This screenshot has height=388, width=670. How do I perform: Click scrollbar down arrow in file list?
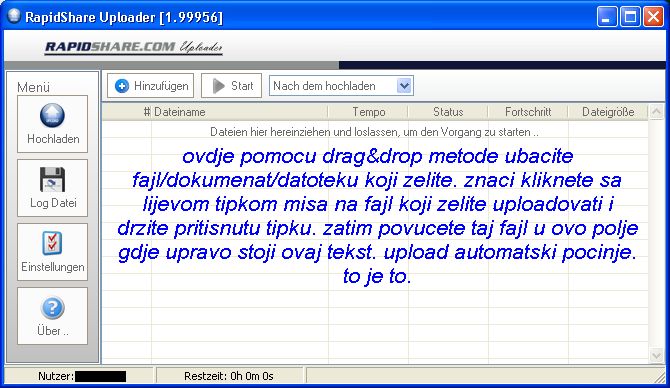tap(656, 355)
